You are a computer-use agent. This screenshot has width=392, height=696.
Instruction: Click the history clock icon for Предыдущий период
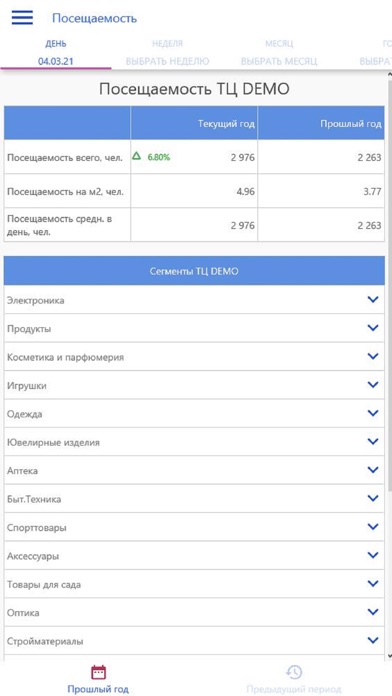[294, 672]
